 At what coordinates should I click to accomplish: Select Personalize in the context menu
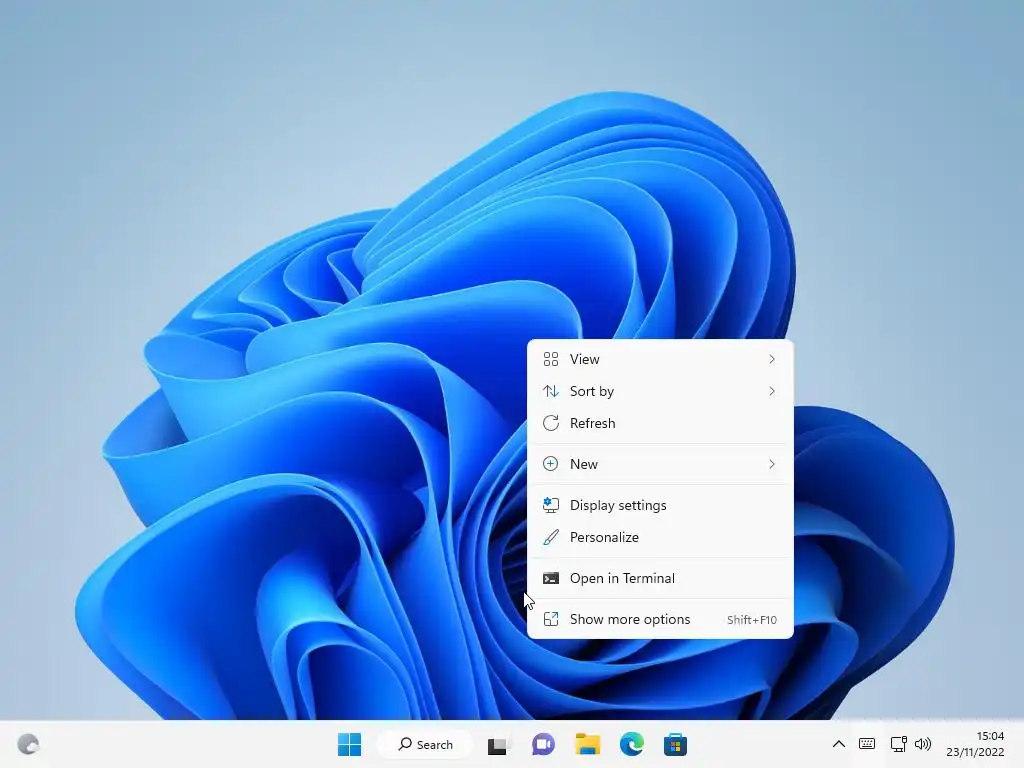pos(660,537)
